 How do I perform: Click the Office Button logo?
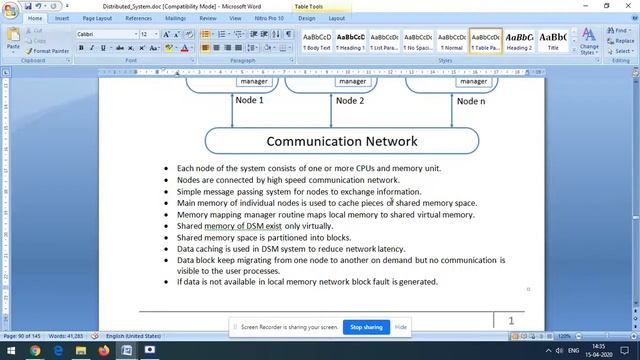point(10,10)
